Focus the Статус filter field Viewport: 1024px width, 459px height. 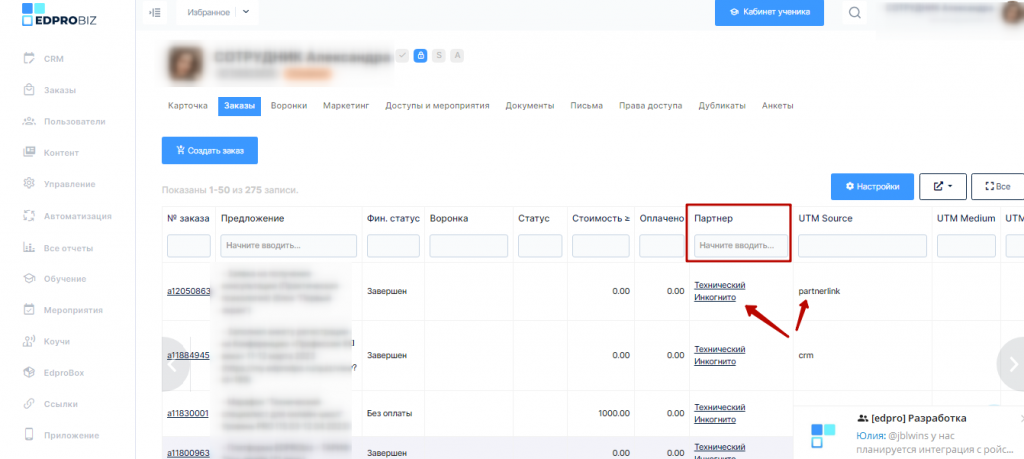[540, 246]
